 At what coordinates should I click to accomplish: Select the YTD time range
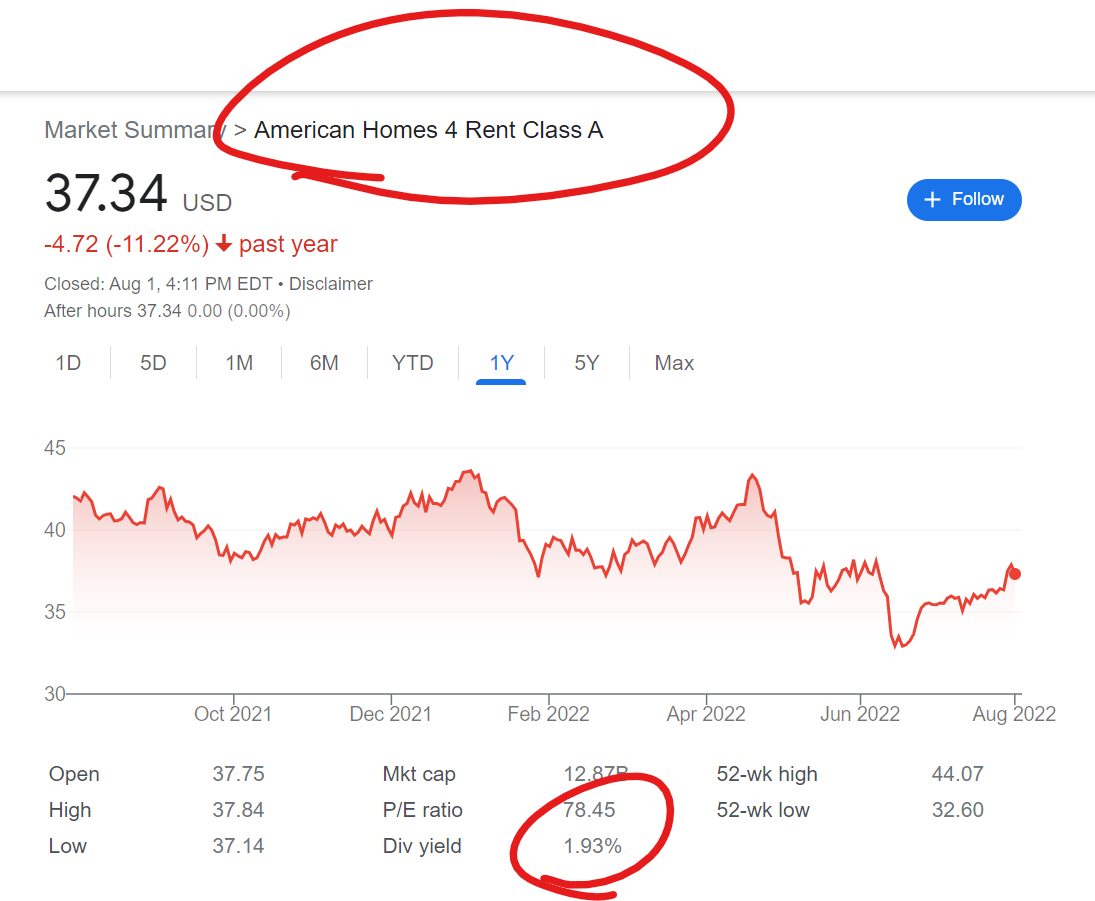[410, 362]
